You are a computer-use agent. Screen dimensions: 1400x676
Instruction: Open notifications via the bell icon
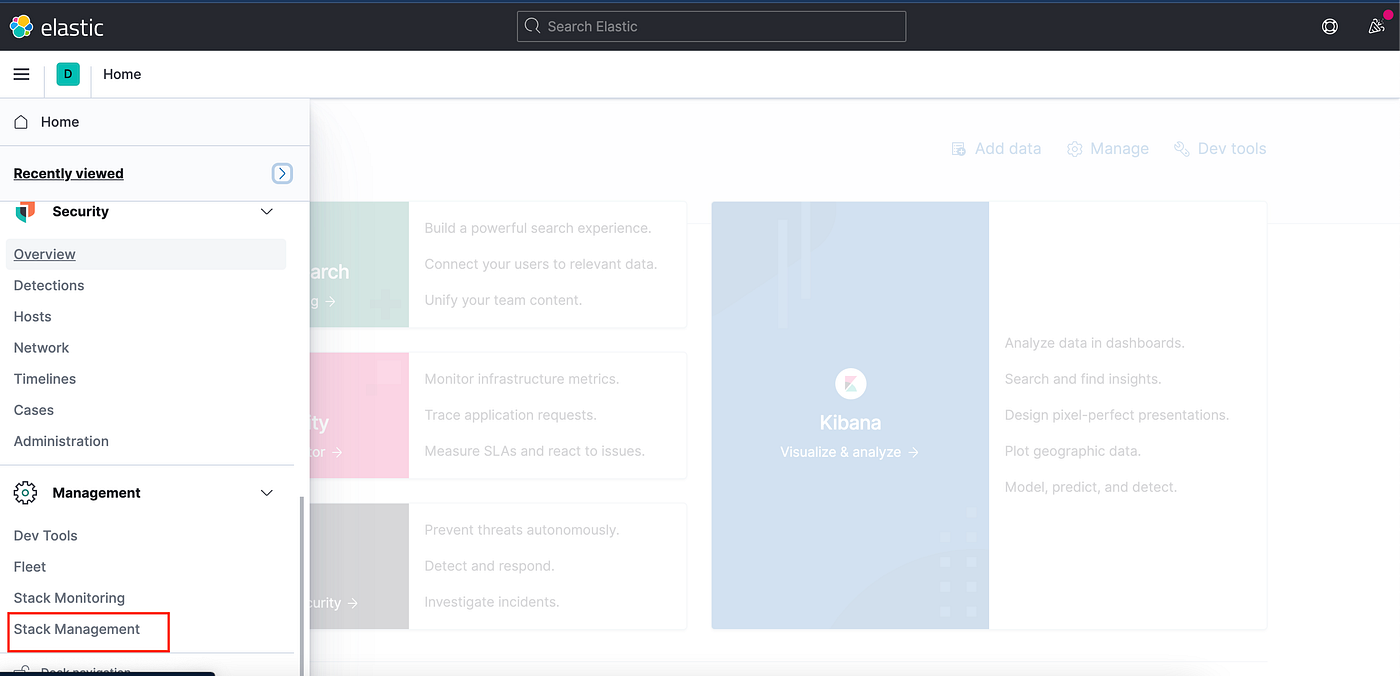[1376, 26]
